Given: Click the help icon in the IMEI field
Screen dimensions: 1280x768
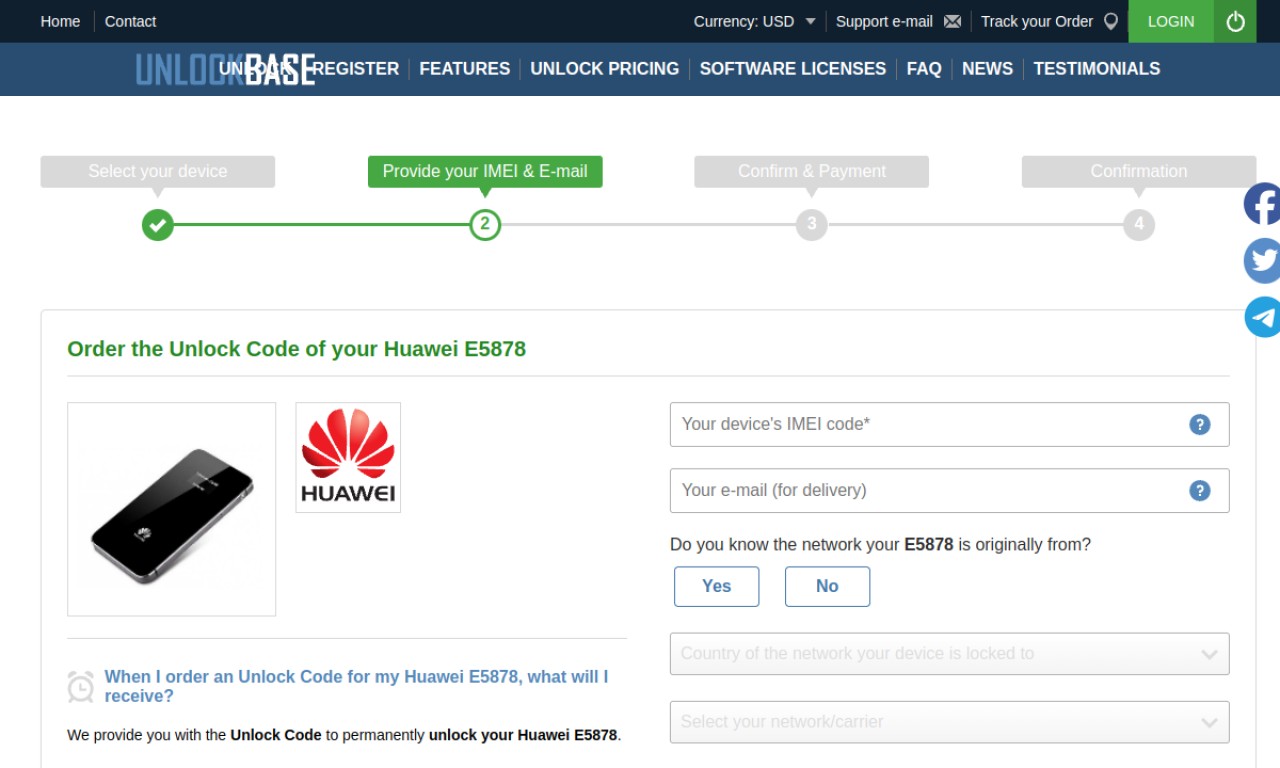Looking at the screenshot, I should point(1200,424).
